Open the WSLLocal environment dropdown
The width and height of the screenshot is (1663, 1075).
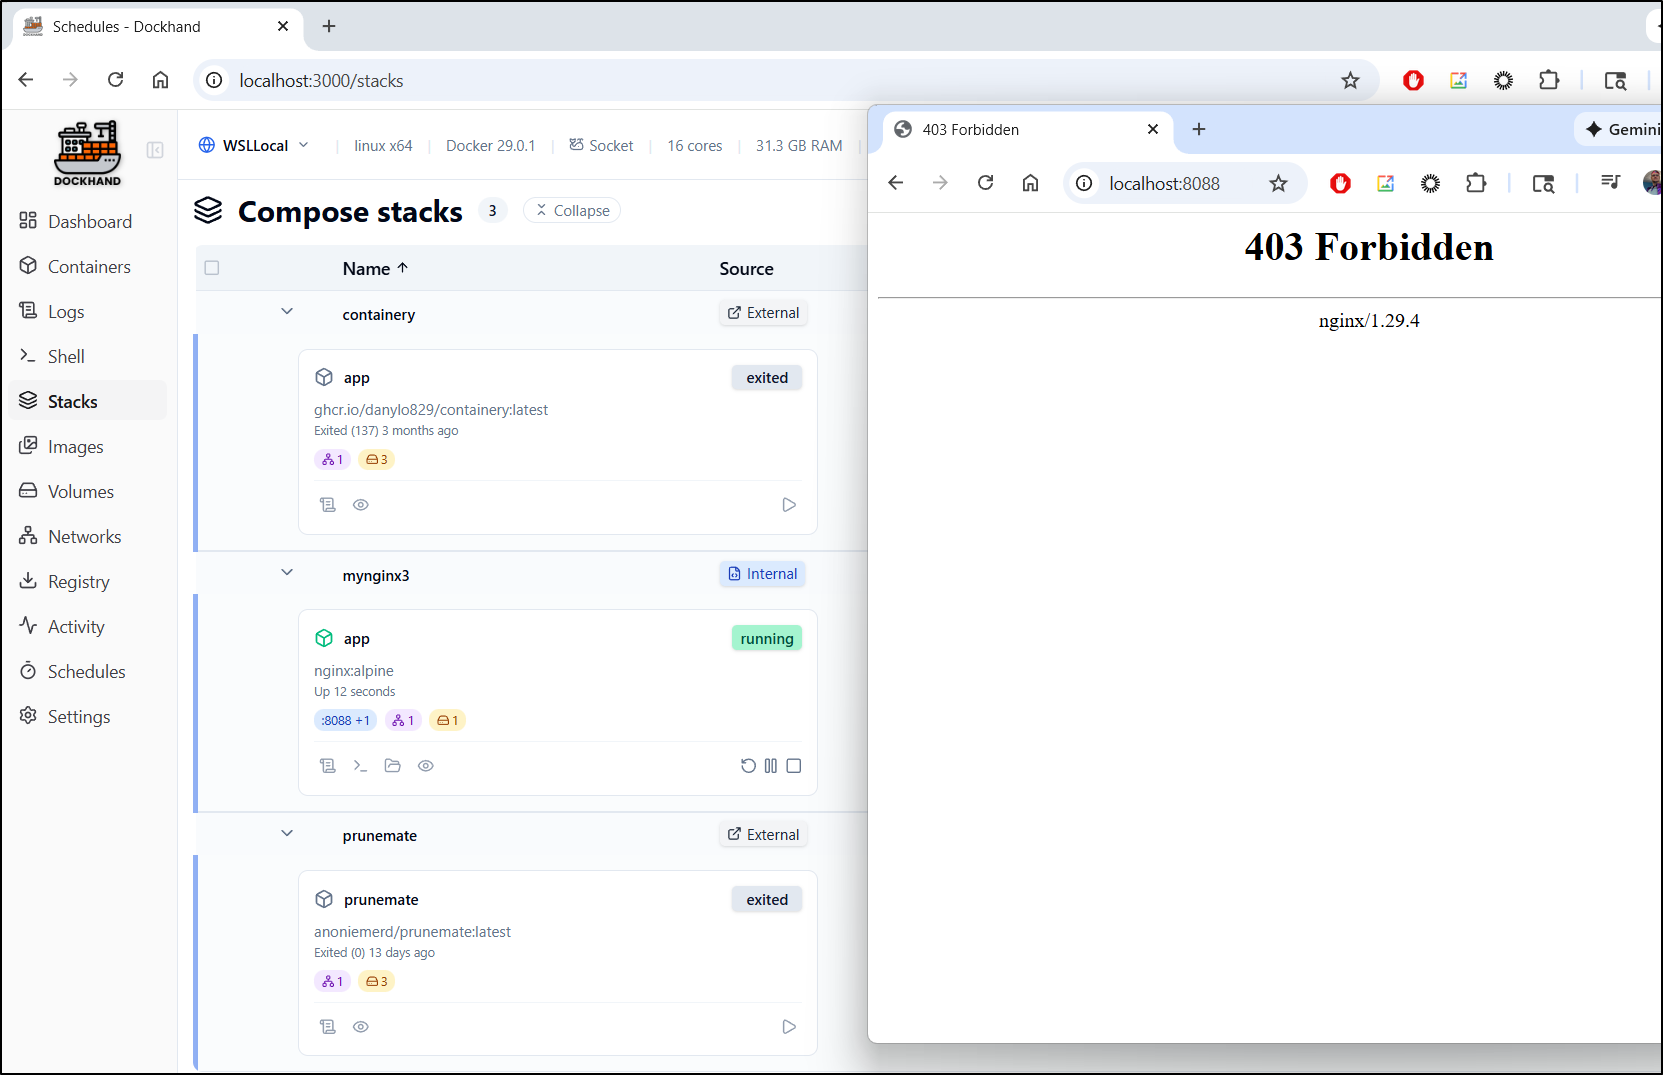[255, 146]
